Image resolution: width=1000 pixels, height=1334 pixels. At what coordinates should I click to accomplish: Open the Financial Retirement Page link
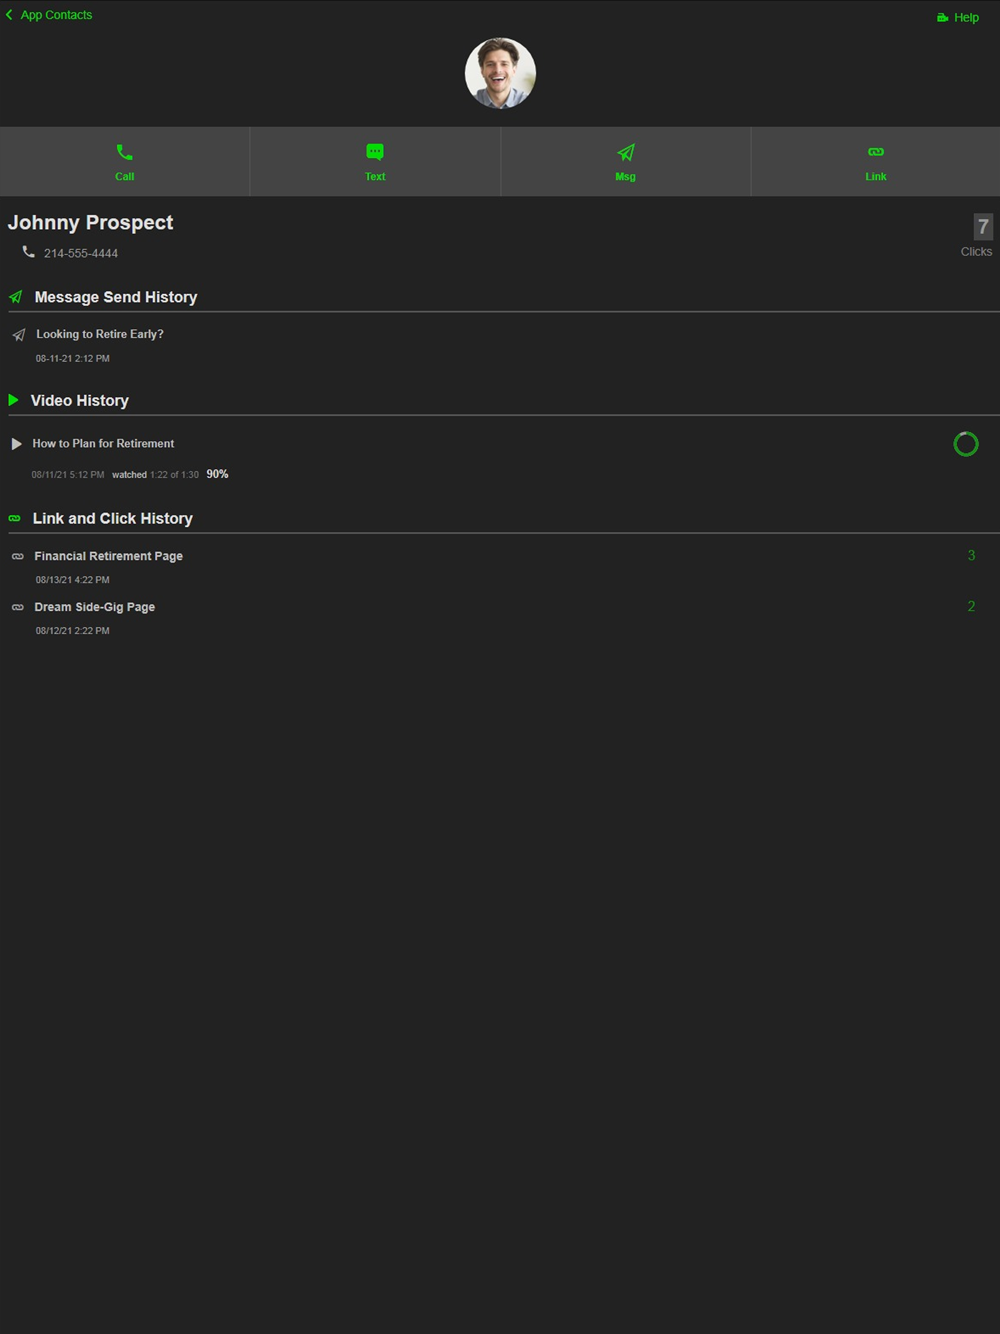coord(109,556)
